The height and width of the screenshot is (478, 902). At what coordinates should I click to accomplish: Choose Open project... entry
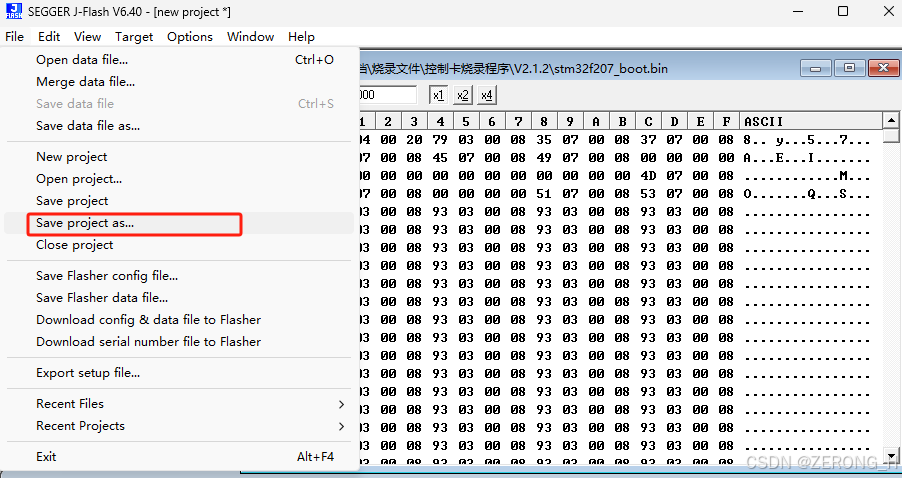[x=179, y=179]
